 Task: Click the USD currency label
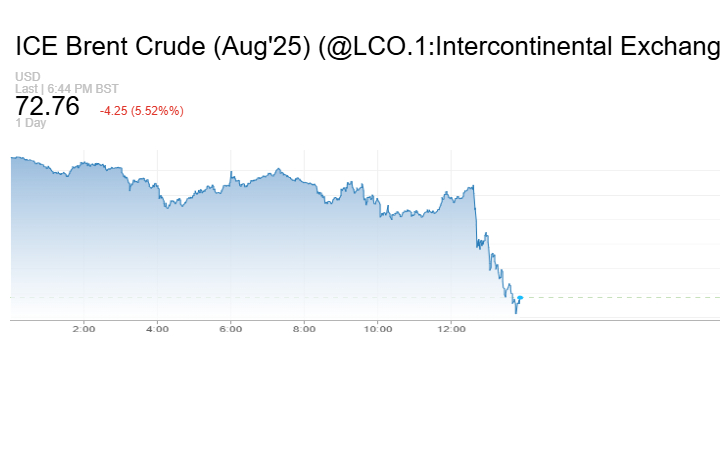[28, 76]
